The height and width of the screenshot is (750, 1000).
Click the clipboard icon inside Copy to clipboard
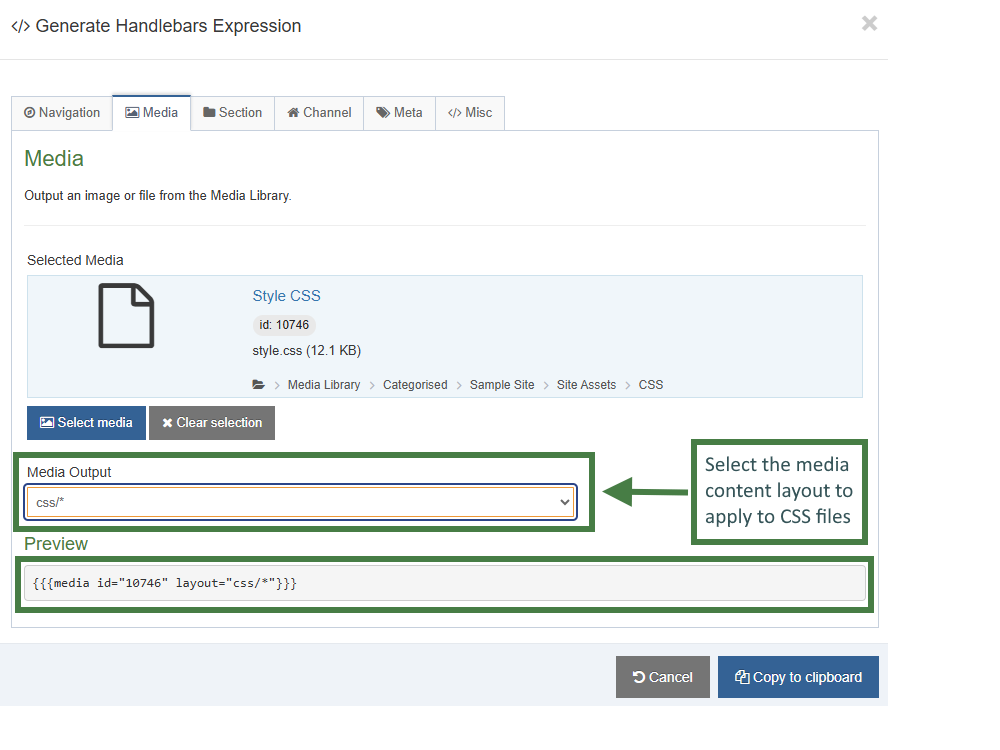[x=741, y=677]
